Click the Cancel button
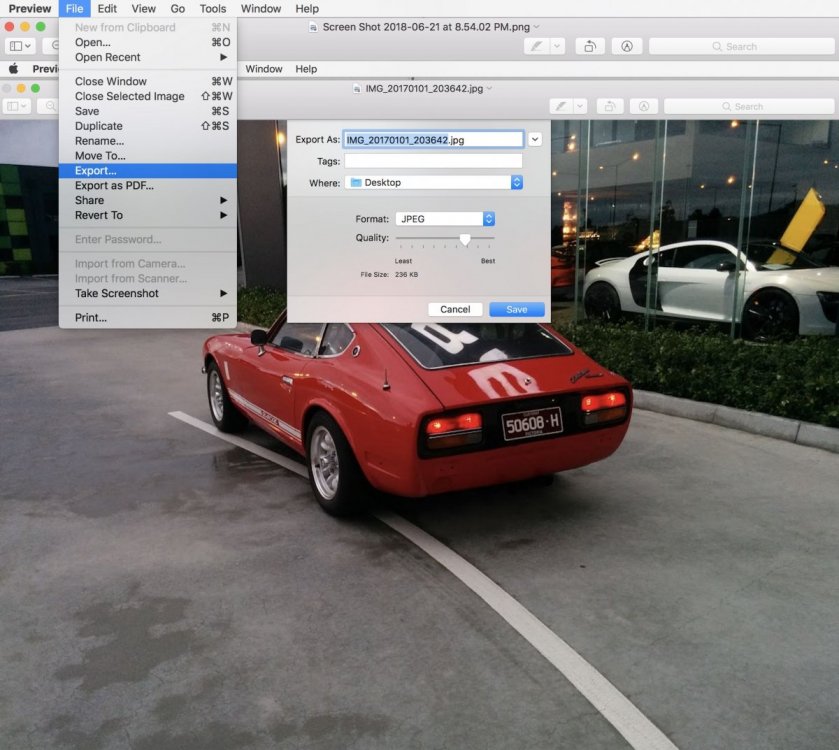Screen dimensions: 839x750 coord(455,309)
